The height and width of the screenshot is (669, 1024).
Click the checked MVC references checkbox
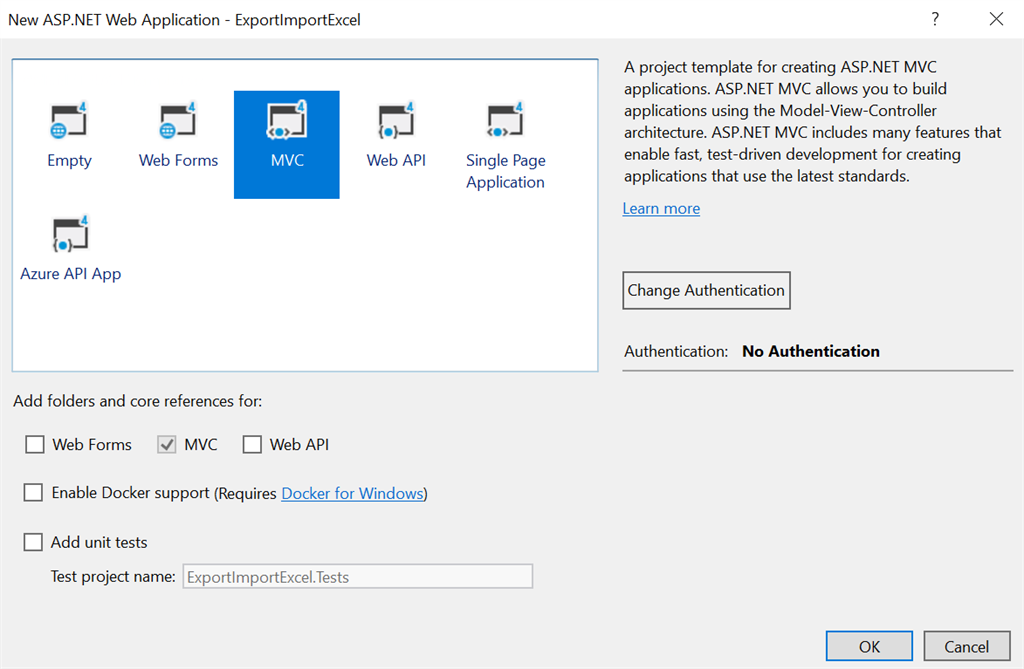pyautogui.click(x=166, y=444)
